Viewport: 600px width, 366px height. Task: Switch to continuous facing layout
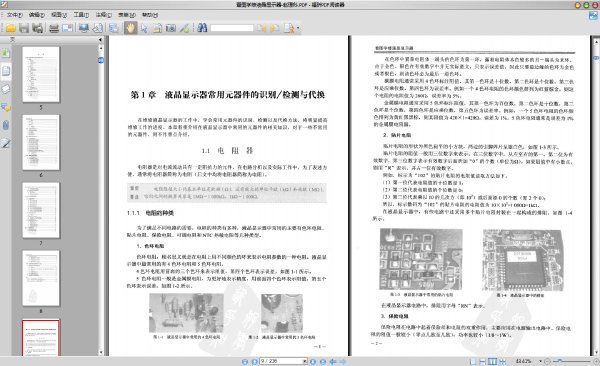click(x=502, y=361)
